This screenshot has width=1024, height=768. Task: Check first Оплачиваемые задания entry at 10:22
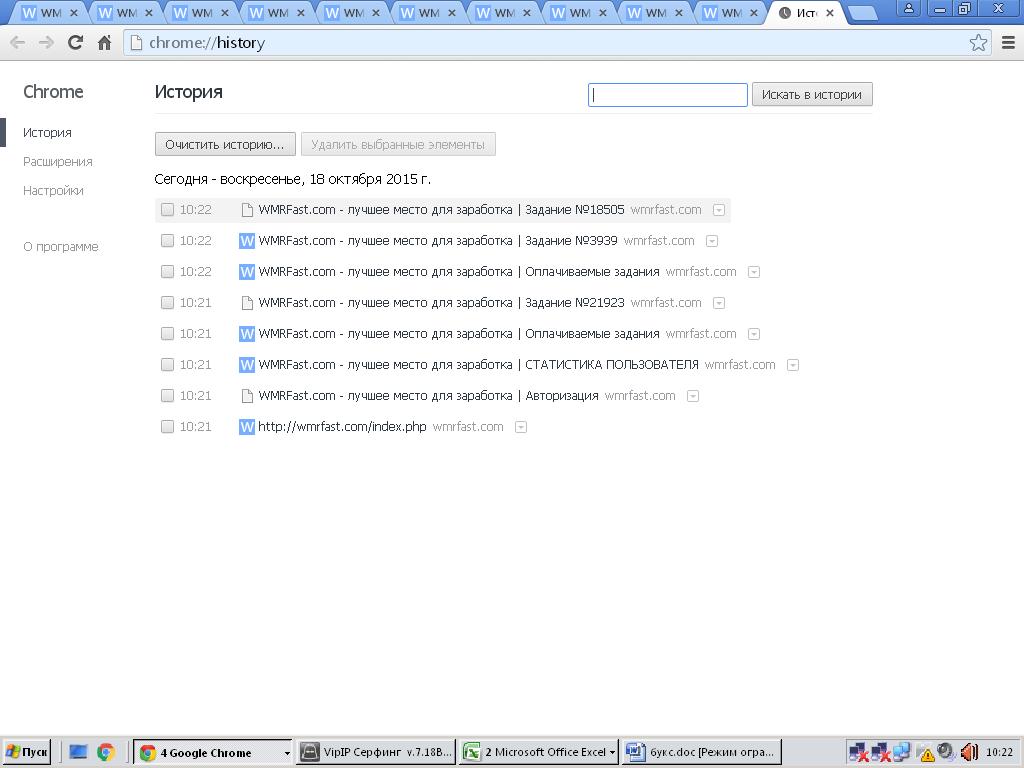point(167,272)
